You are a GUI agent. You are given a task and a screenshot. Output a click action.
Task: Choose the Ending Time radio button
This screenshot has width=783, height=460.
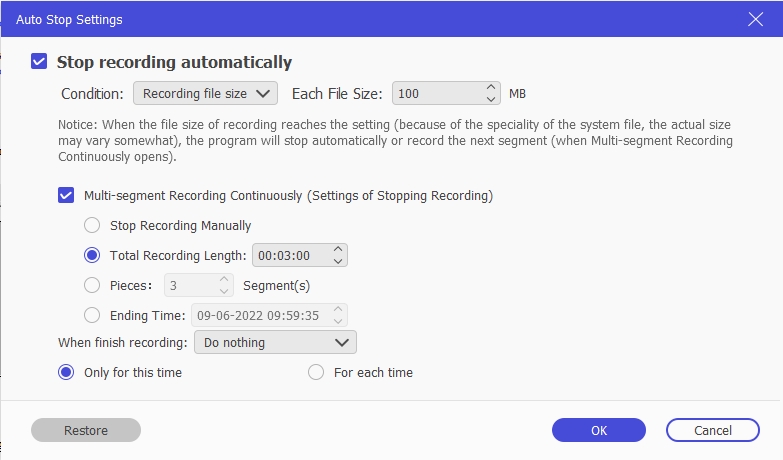click(x=92, y=315)
